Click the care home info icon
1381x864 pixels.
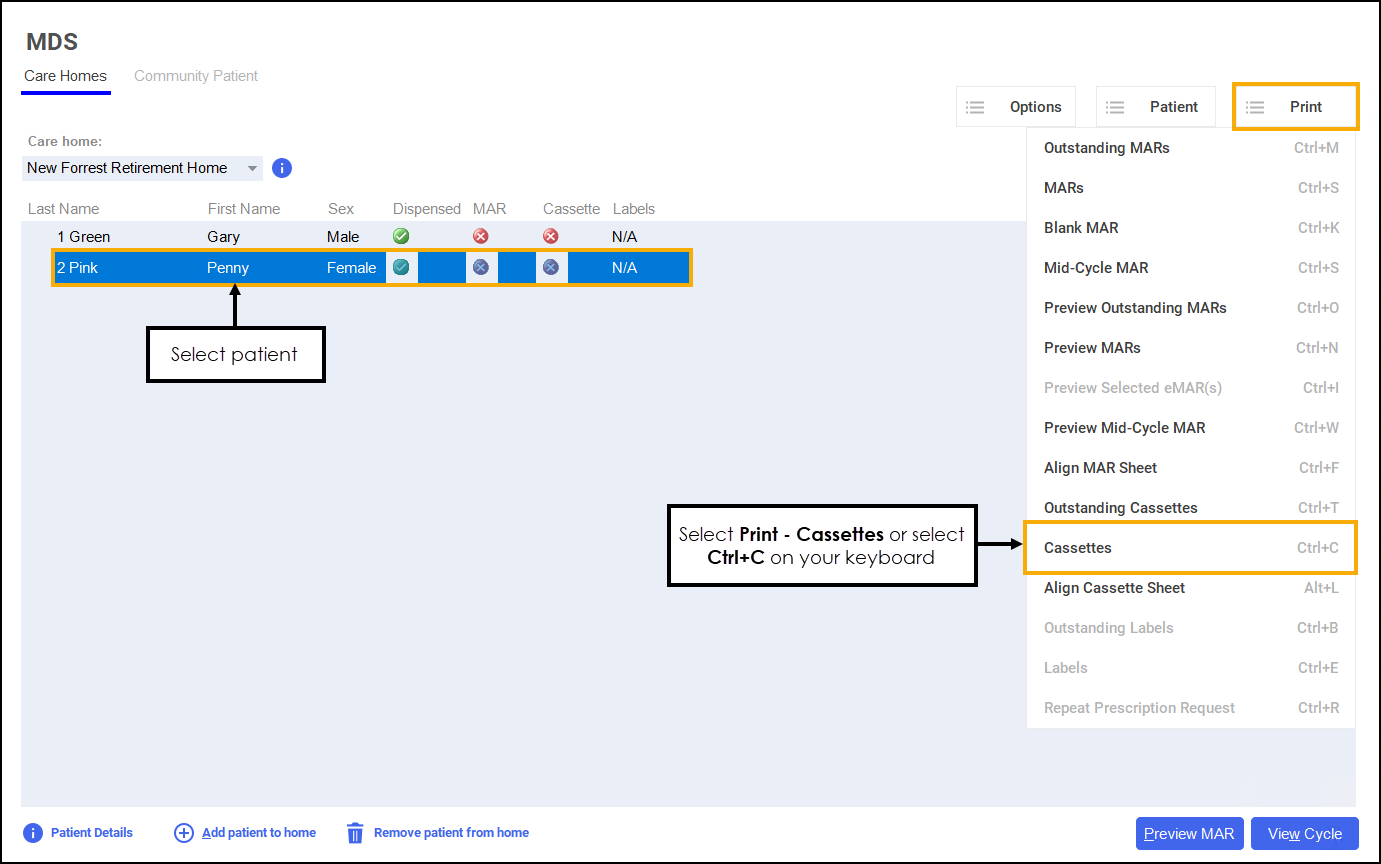click(x=282, y=168)
